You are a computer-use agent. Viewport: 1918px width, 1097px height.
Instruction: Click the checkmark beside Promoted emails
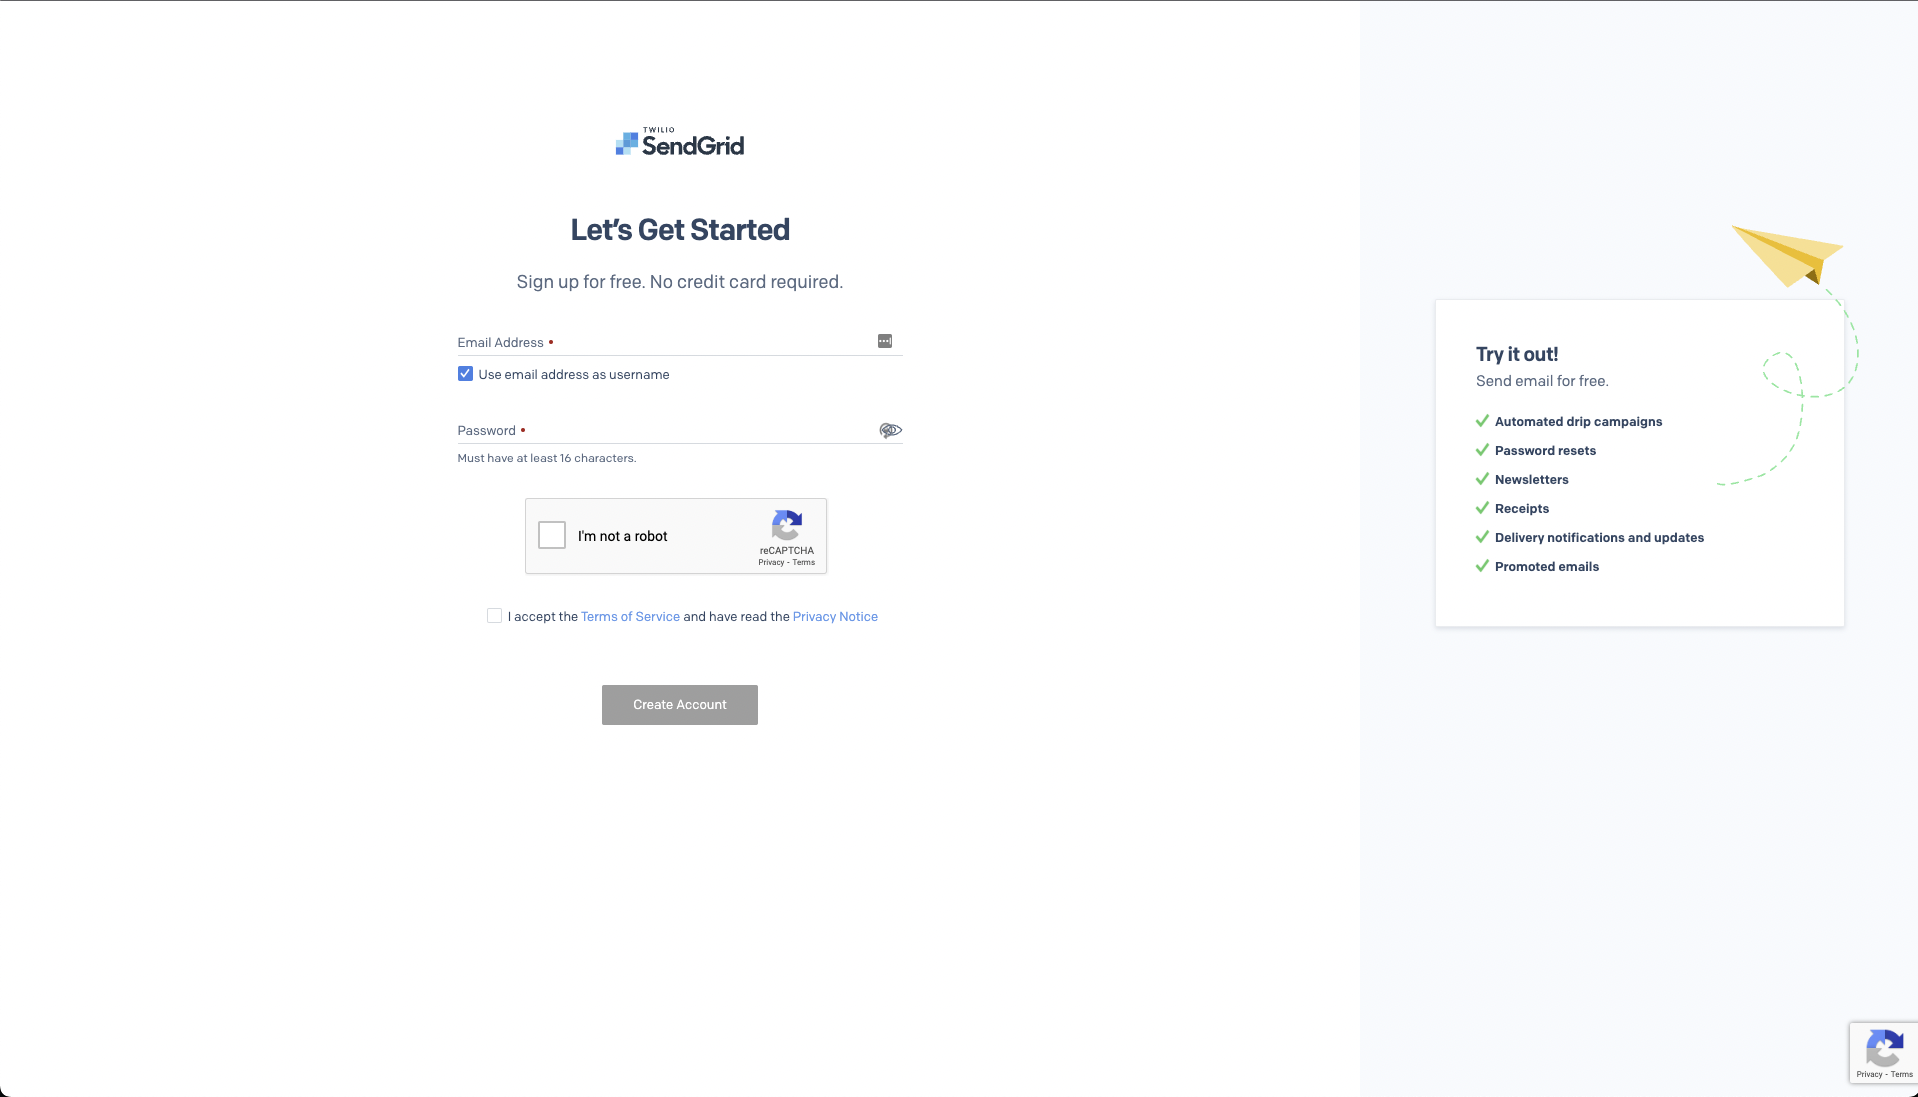coord(1482,566)
